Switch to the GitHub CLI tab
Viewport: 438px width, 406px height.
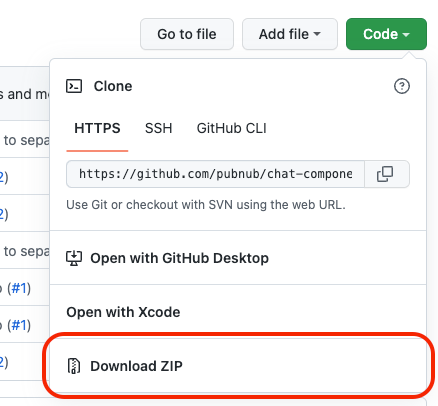pos(232,128)
